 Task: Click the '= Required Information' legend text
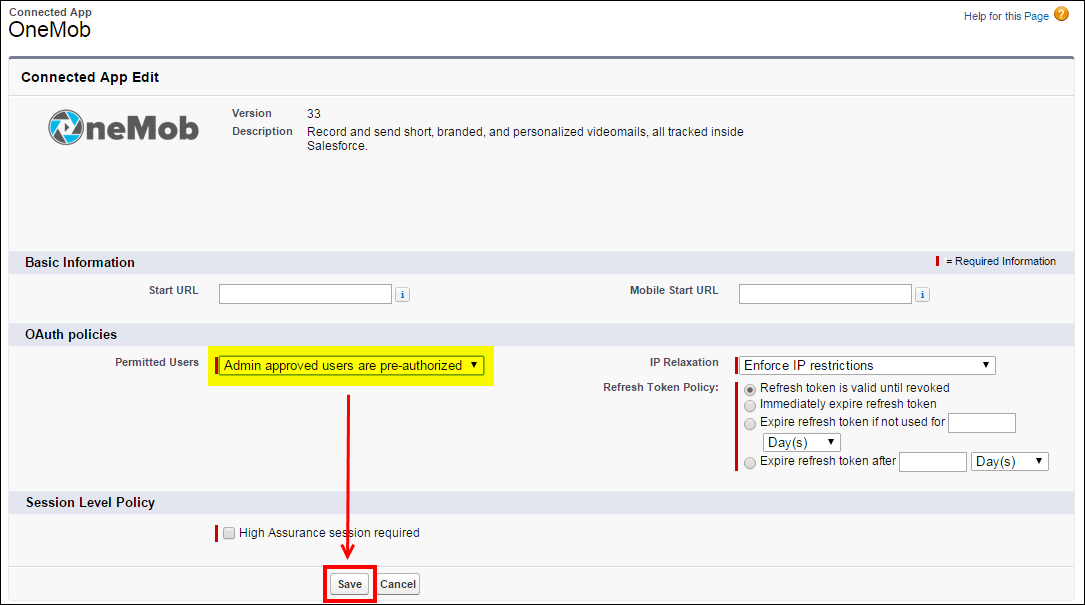coord(1001,261)
